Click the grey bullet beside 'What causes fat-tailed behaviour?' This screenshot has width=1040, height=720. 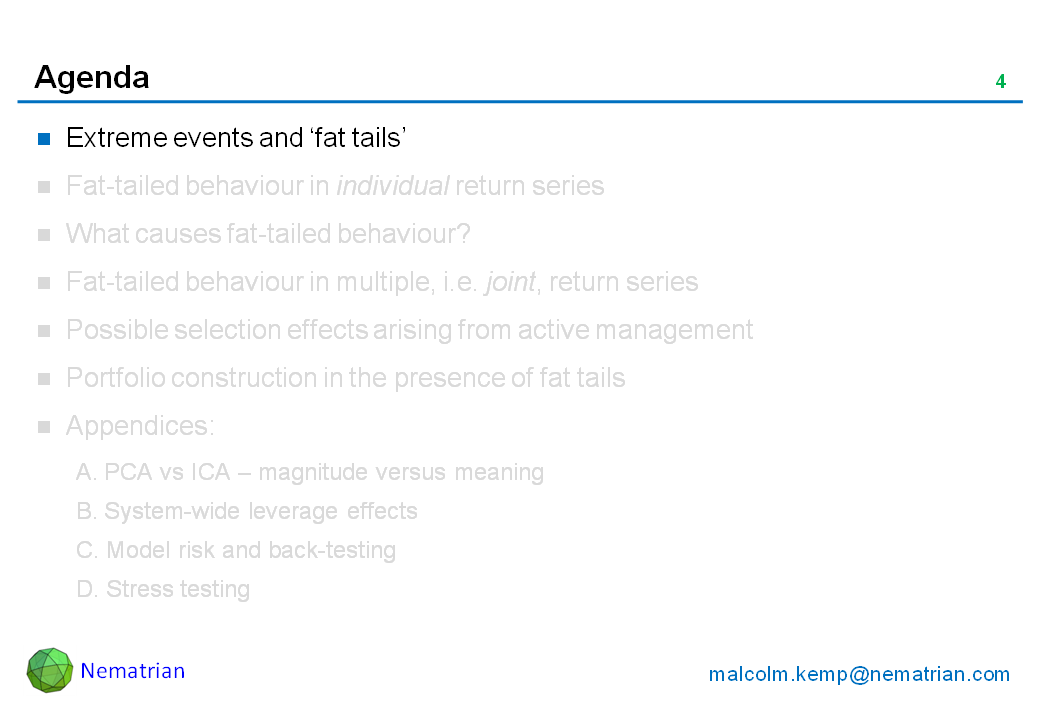click(x=44, y=235)
